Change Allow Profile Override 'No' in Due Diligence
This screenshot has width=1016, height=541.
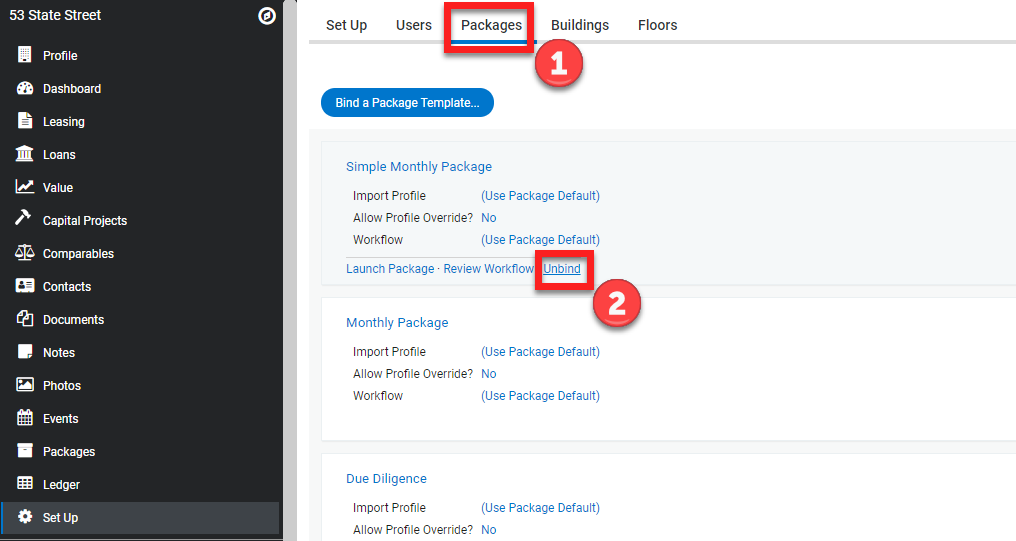point(489,530)
